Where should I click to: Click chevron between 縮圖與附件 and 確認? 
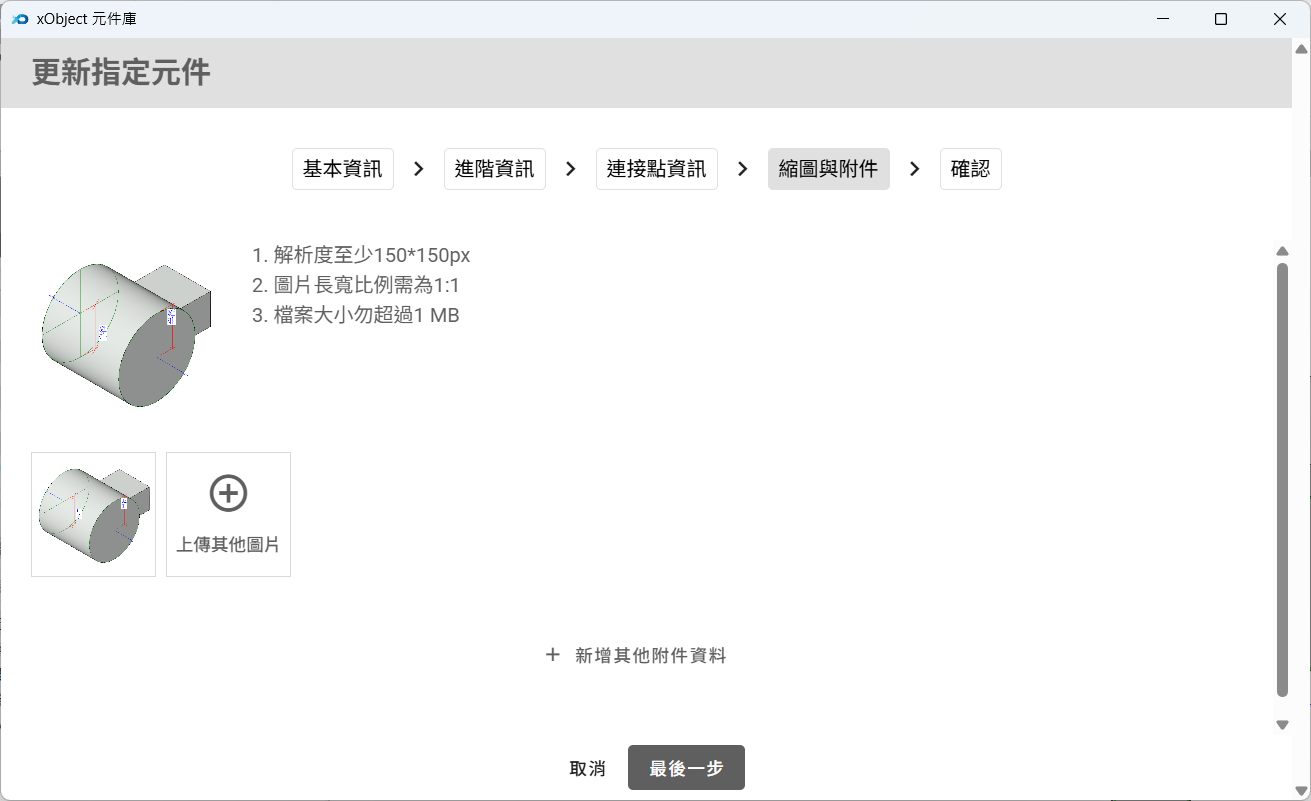[915, 169]
